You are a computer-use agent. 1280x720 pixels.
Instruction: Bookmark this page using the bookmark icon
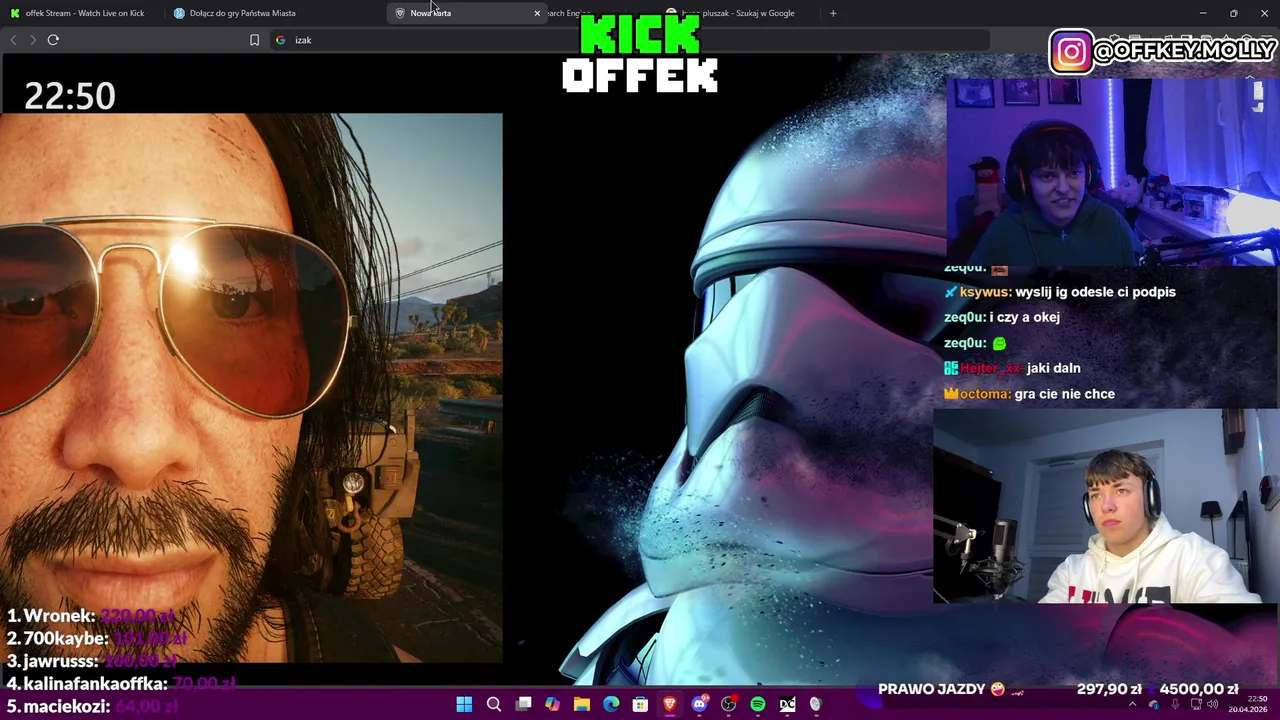[254, 40]
